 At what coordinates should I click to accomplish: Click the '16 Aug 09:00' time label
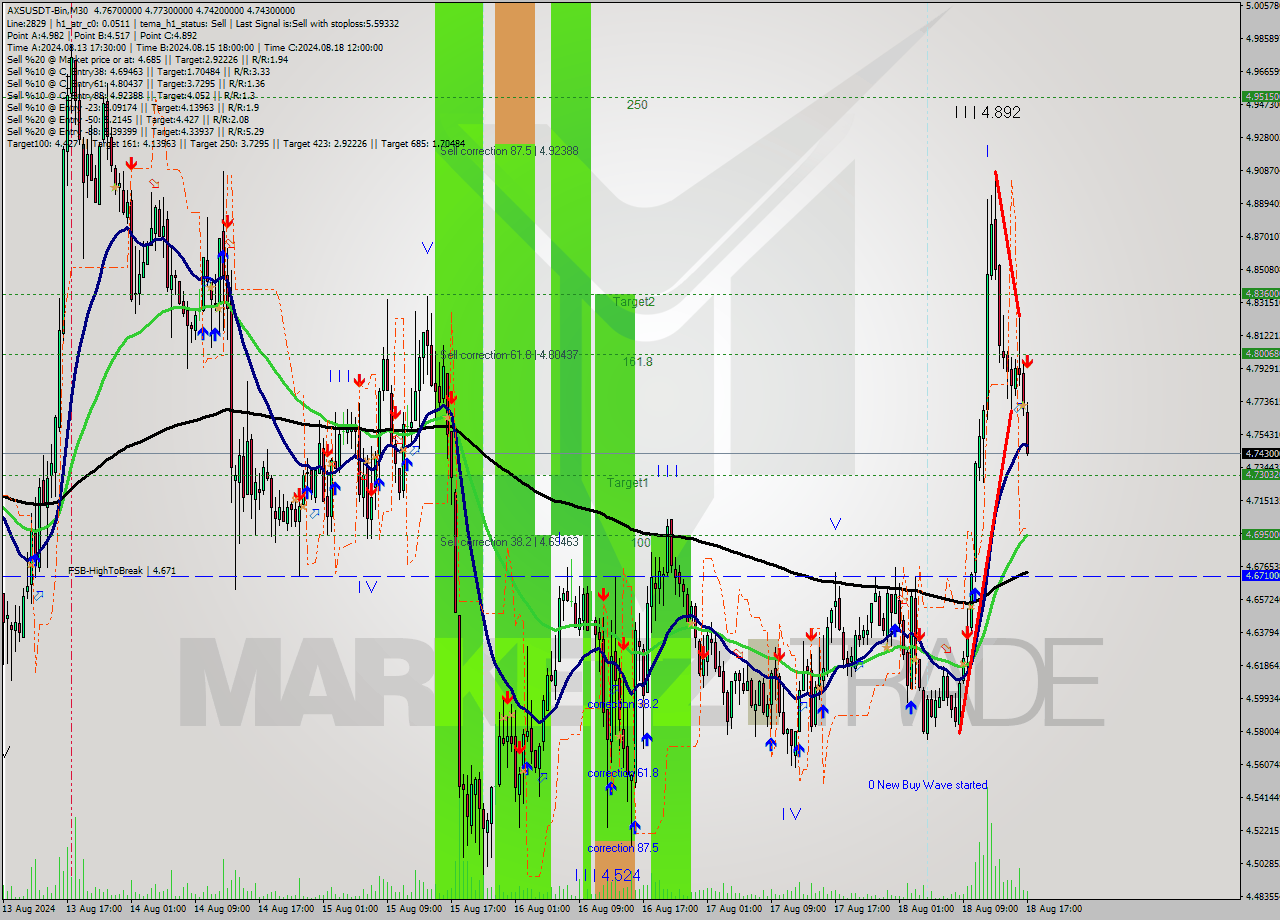click(x=606, y=909)
